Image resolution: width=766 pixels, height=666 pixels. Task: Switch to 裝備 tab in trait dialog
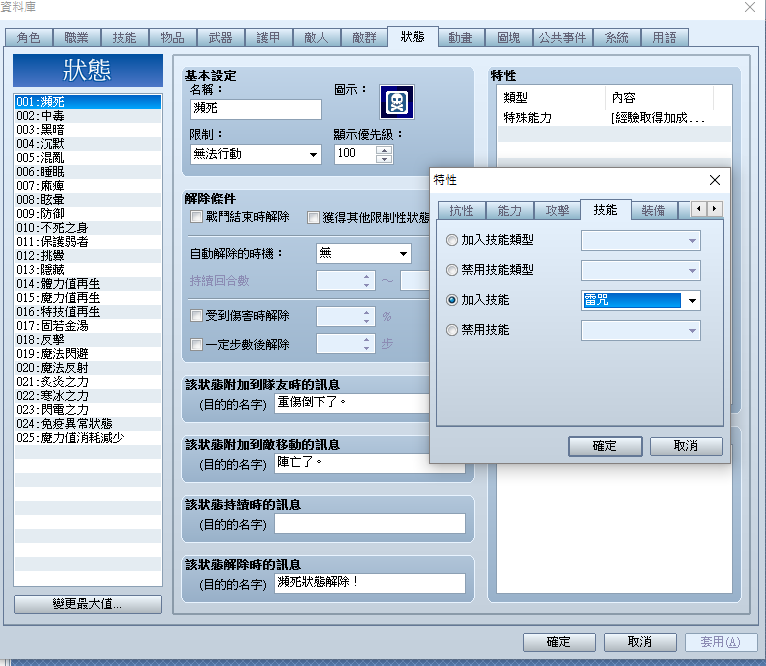click(653, 211)
